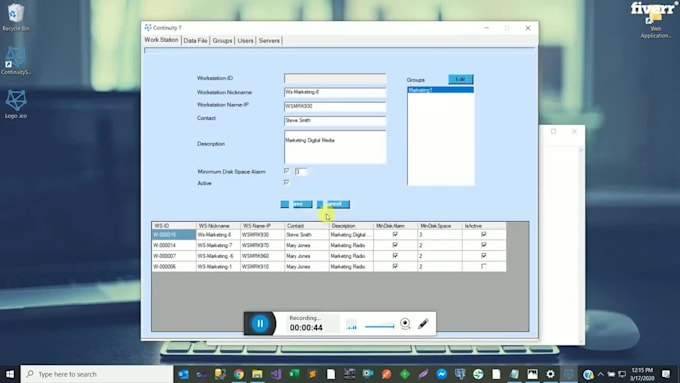The image size is (680, 383).
Task: Switch to the Groups tab
Action: tap(222, 40)
